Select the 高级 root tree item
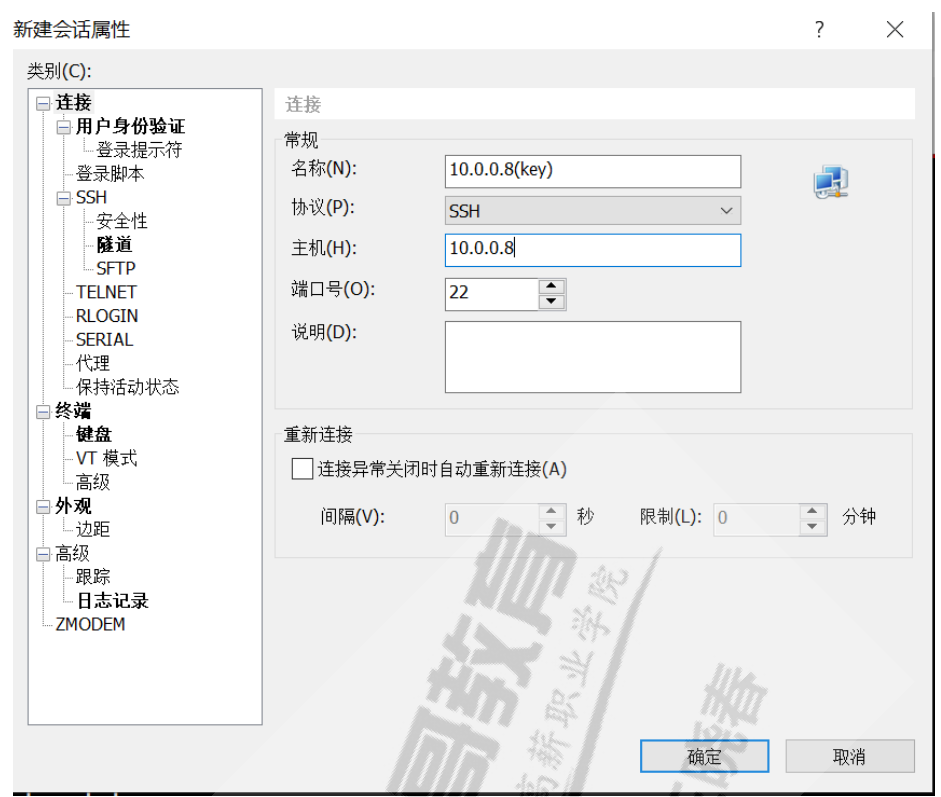 (72, 553)
